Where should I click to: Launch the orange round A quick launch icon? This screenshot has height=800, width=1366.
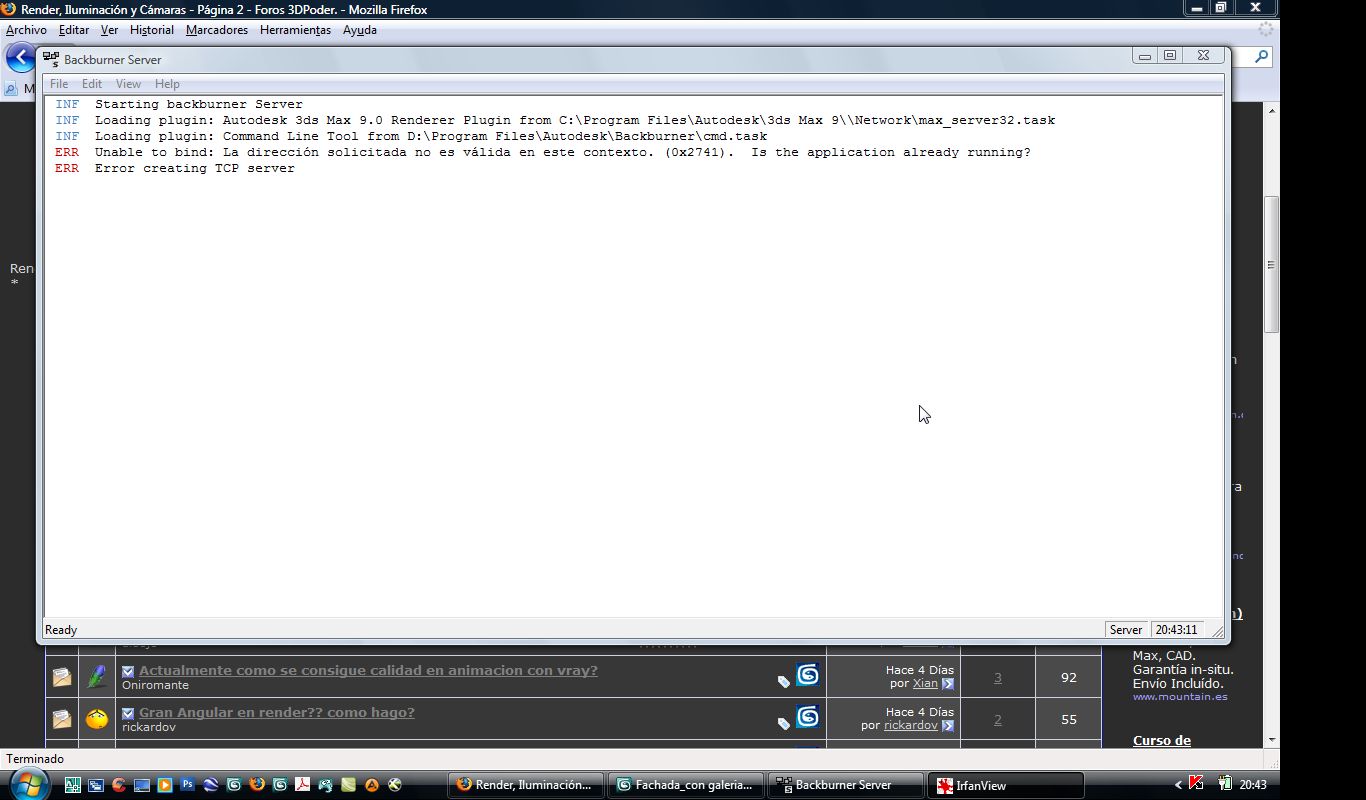tap(371, 785)
